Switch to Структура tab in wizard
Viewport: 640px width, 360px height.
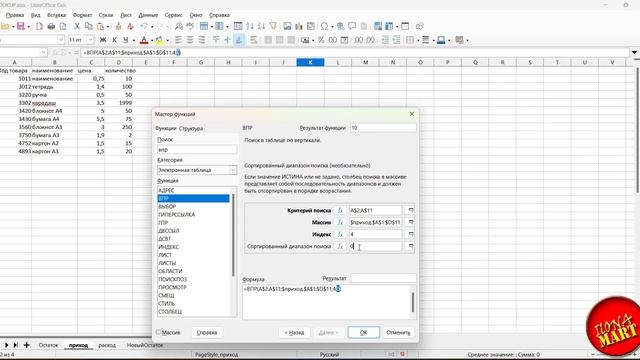click(191, 129)
